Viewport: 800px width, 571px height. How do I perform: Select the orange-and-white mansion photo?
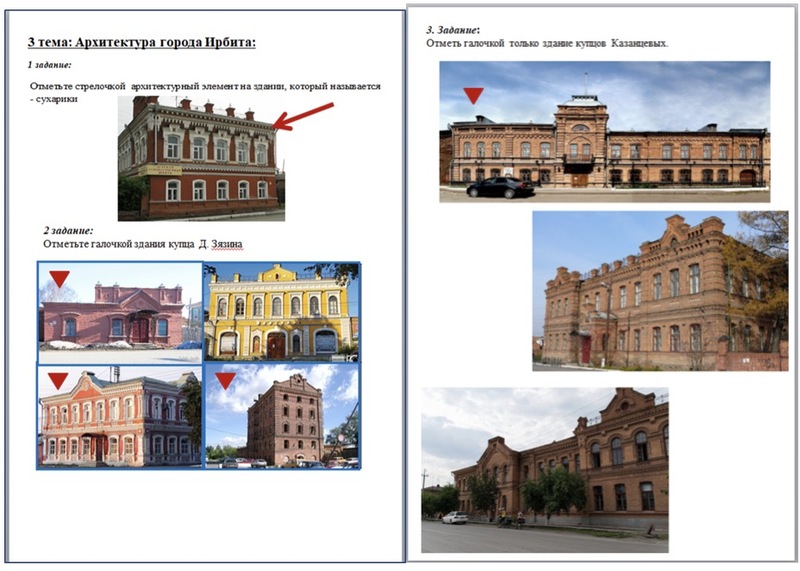(x=120, y=416)
